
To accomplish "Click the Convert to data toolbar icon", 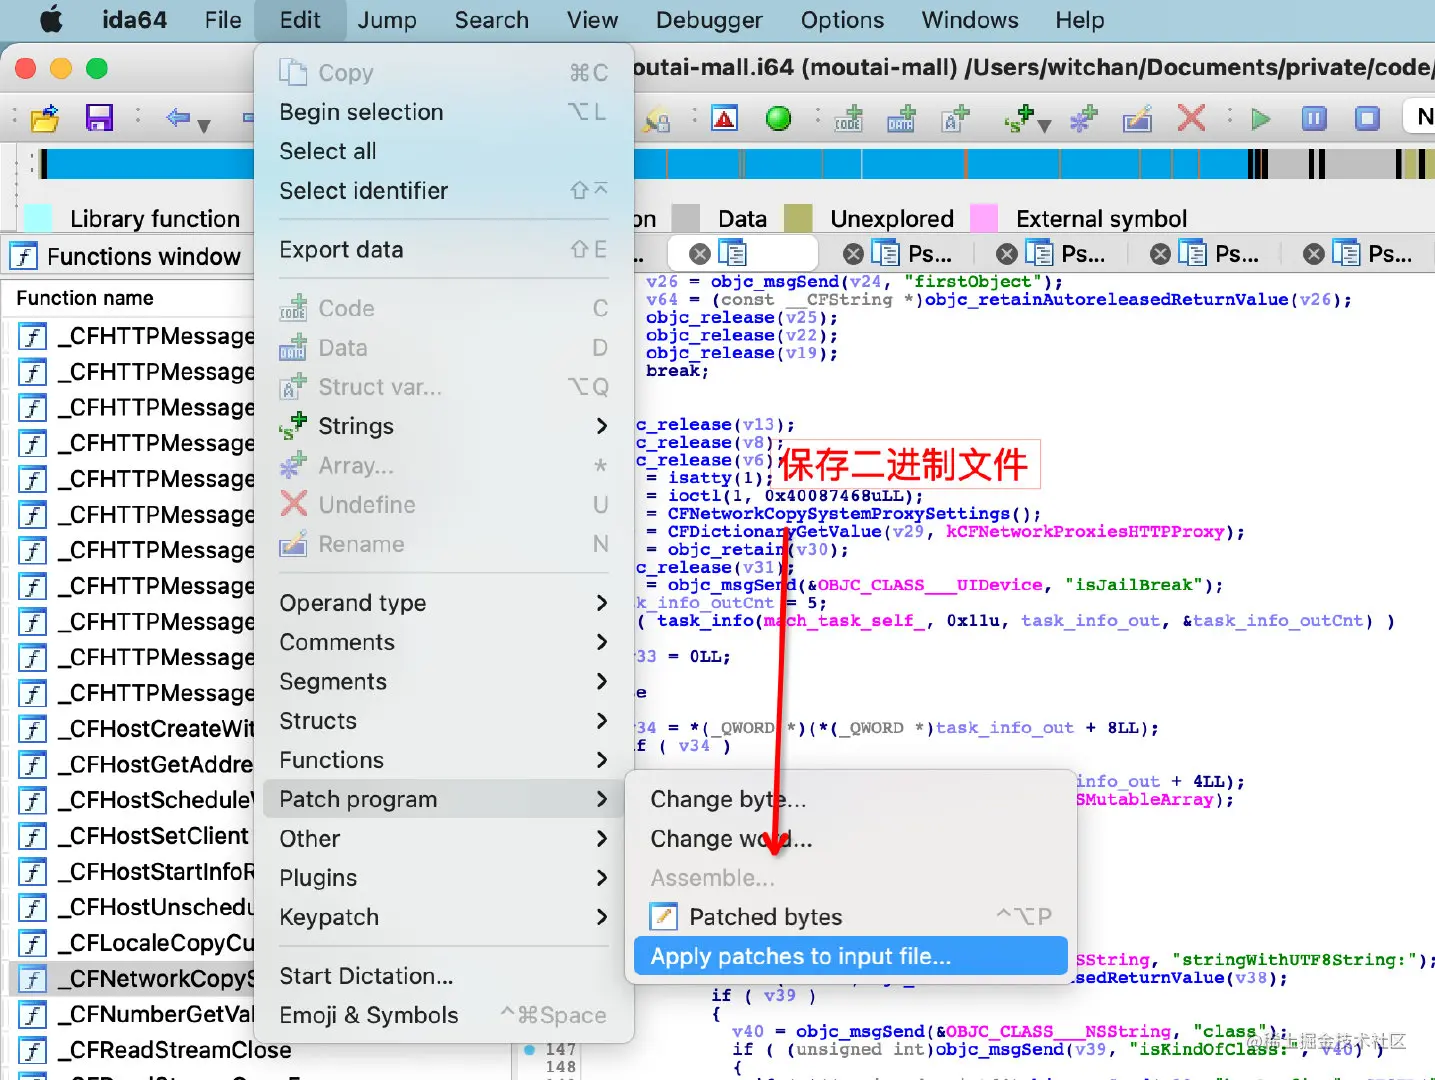I will [902, 119].
